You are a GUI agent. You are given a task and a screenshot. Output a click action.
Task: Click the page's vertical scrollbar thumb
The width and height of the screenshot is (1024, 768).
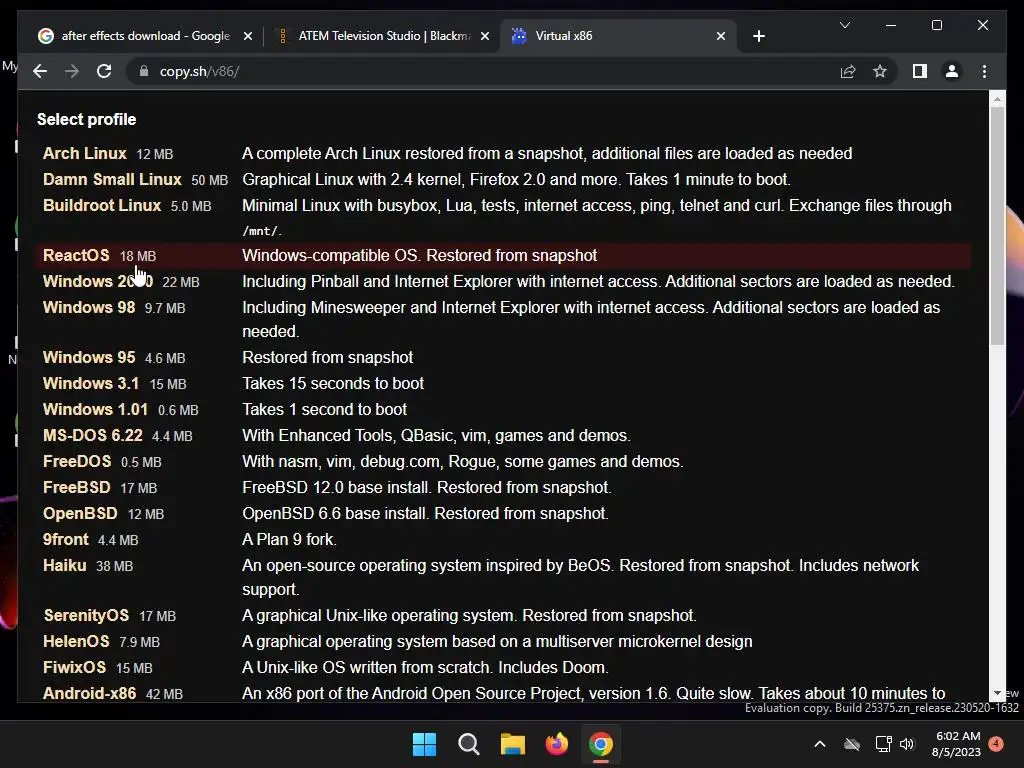coord(997,225)
